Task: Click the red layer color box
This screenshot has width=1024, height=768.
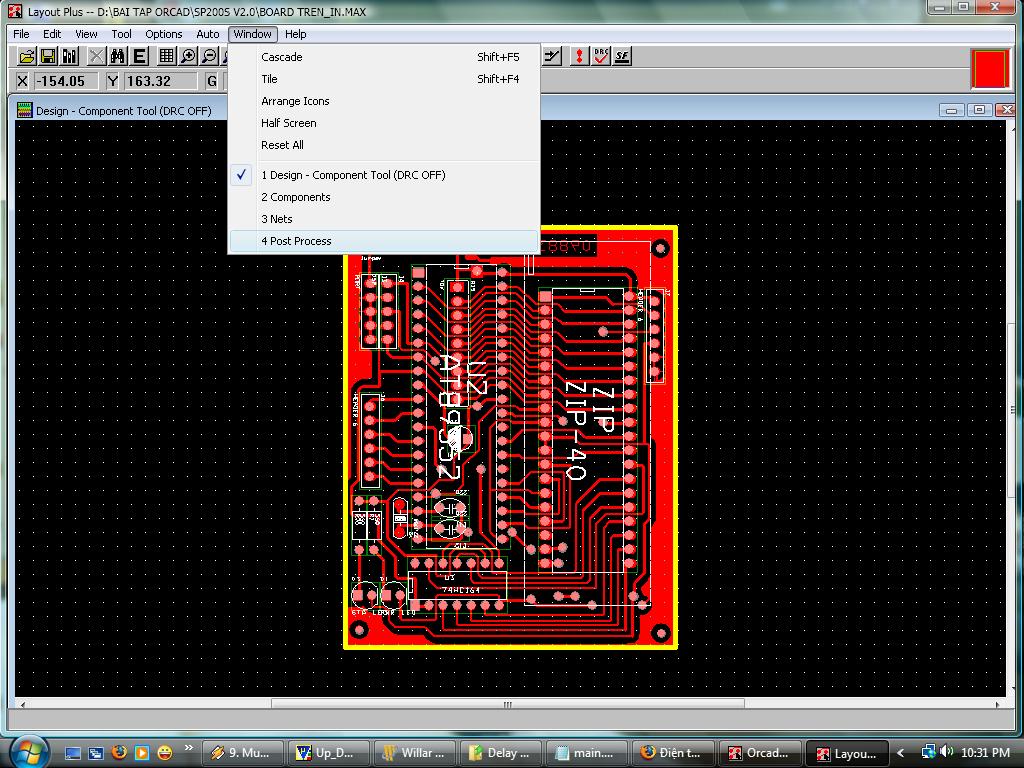Action: click(x=991, y=69)
